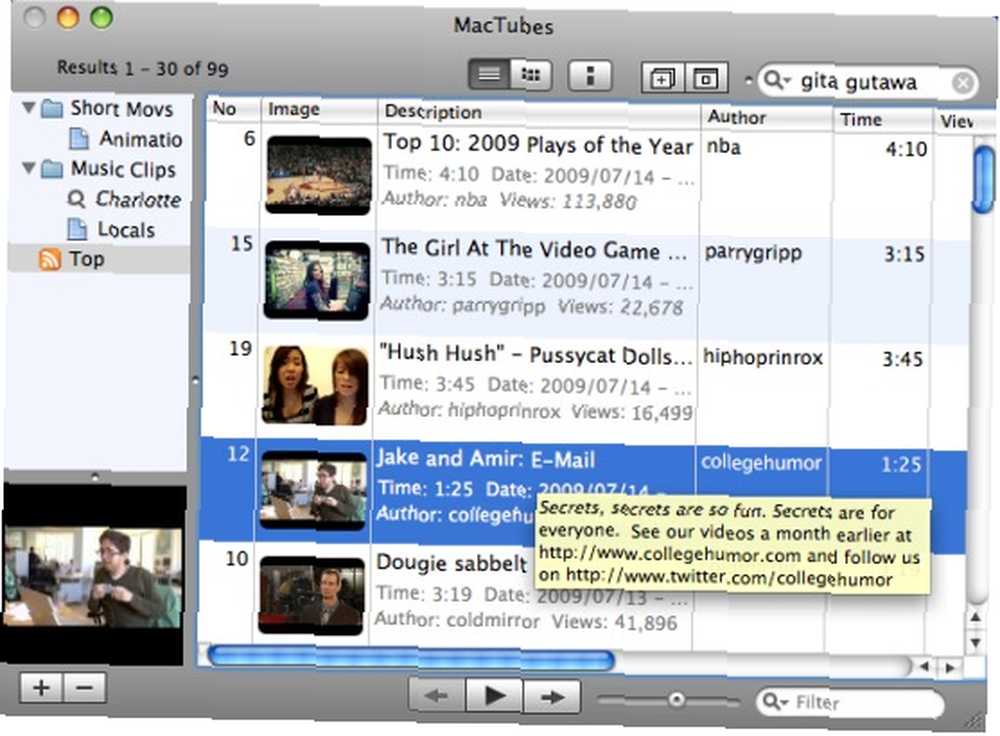Collapse the Short Movs folder
This screenshot has height=736, width=1000.
pyautogui.click(x=29, y=107)
